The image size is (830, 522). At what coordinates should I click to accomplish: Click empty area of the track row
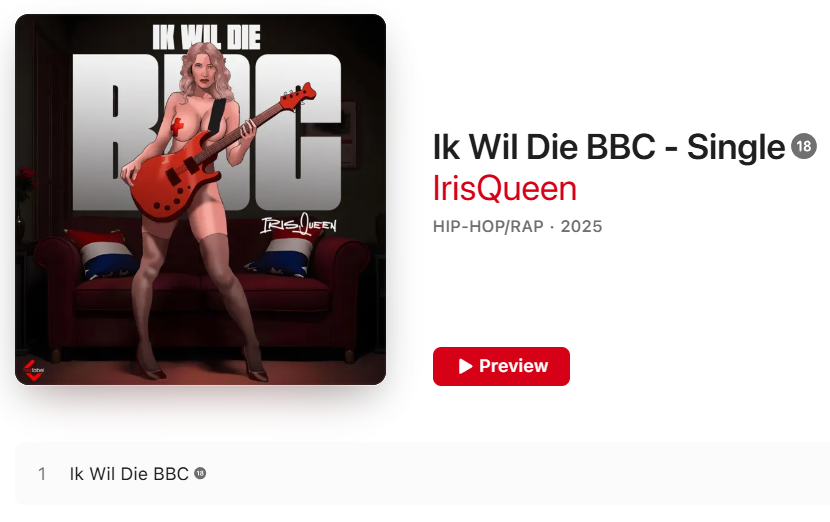point(476,474)
